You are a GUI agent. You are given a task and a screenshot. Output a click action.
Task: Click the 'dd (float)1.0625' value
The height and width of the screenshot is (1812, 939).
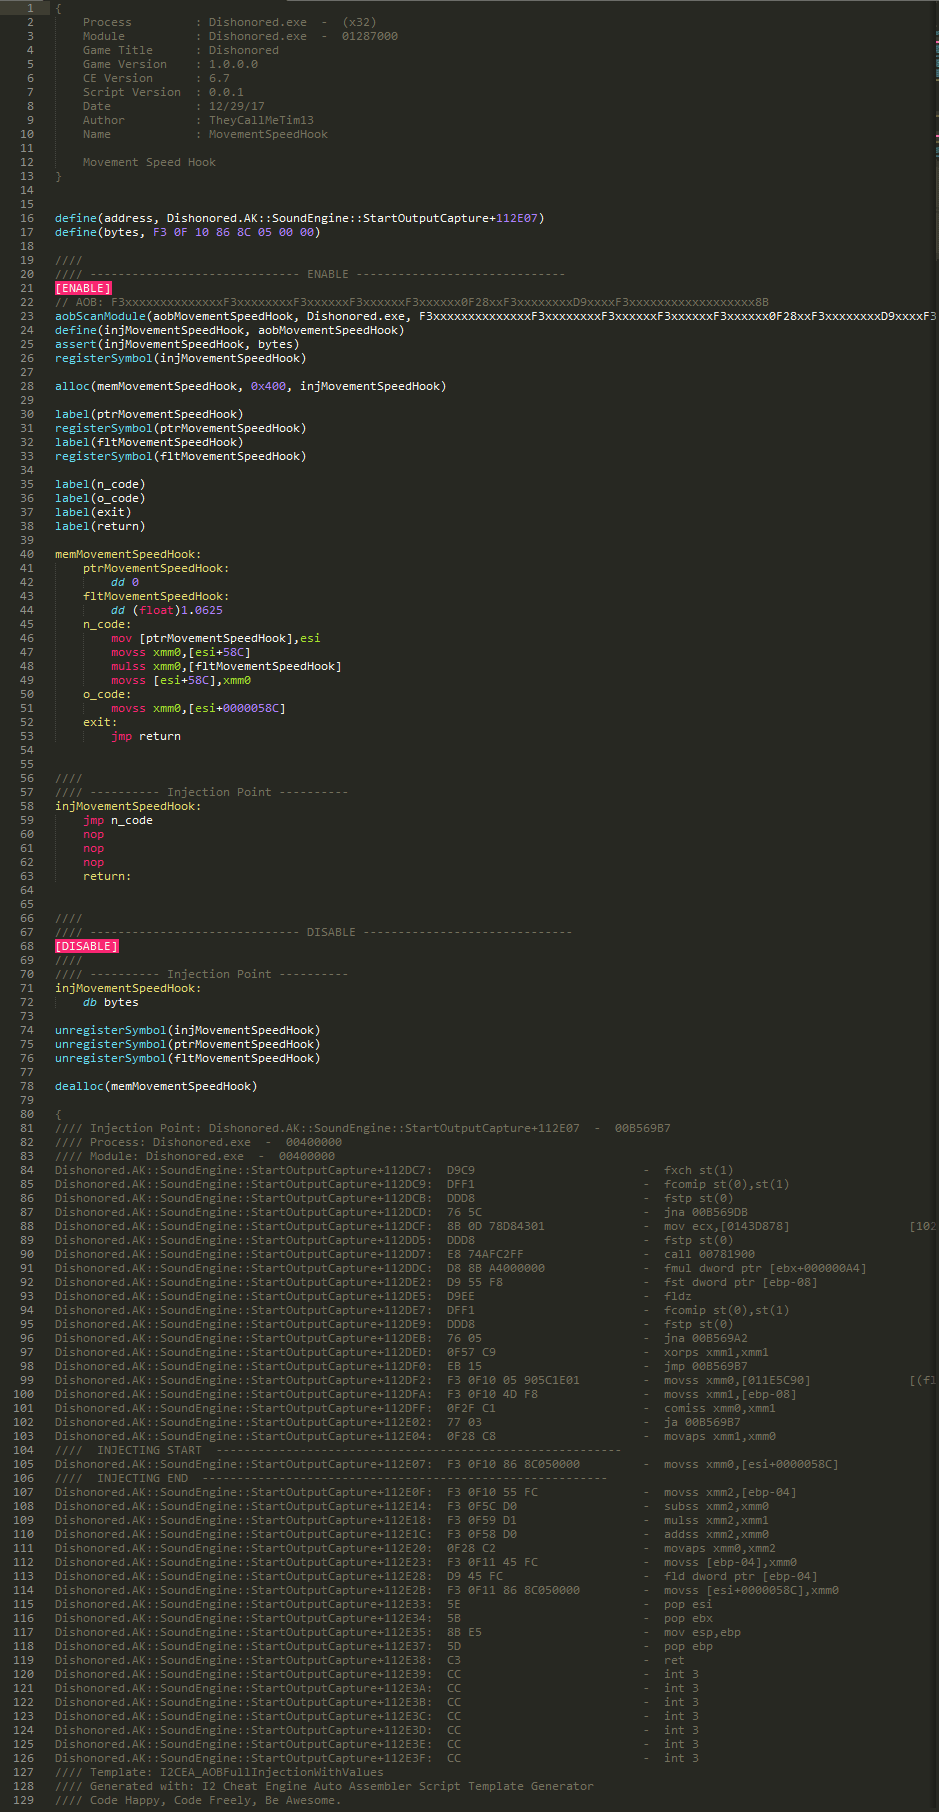[x=167, y=610]
